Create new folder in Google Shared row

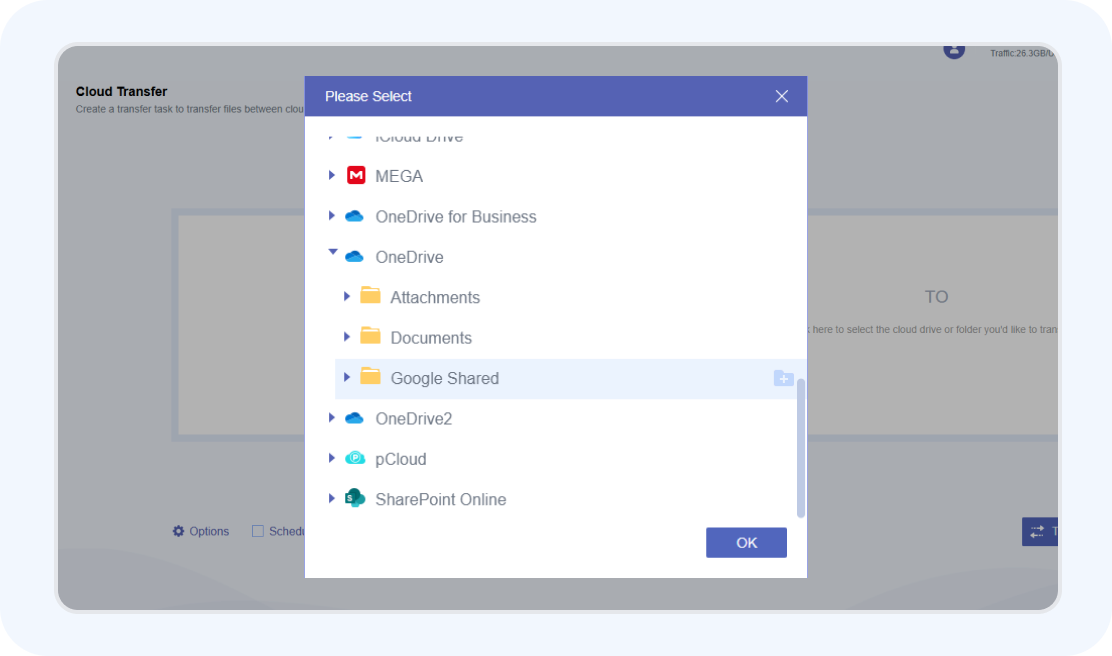784,378
